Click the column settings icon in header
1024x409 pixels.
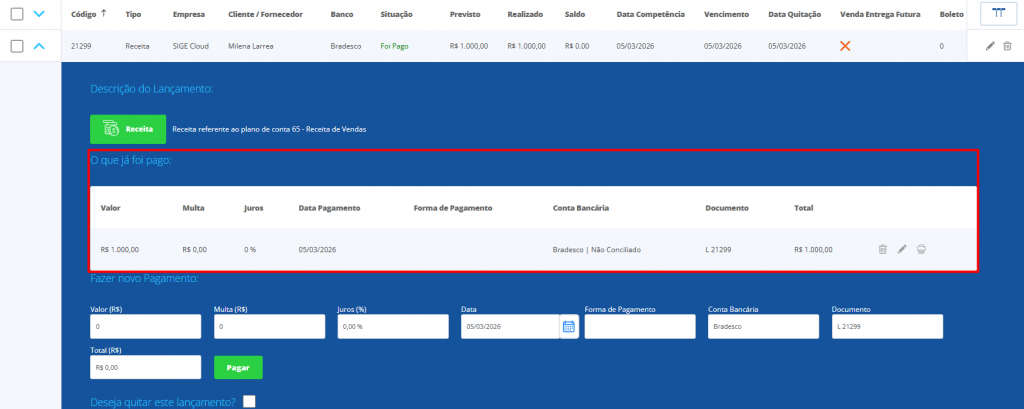coord(998,14)
